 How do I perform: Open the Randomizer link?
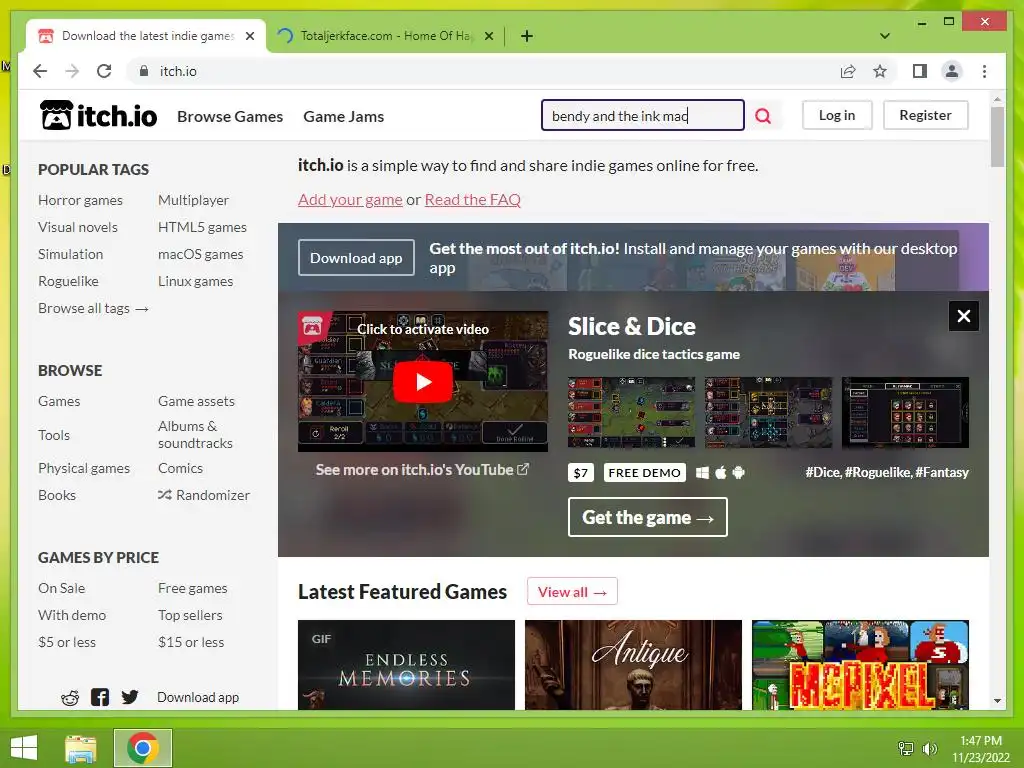click(x=204, y=495)
